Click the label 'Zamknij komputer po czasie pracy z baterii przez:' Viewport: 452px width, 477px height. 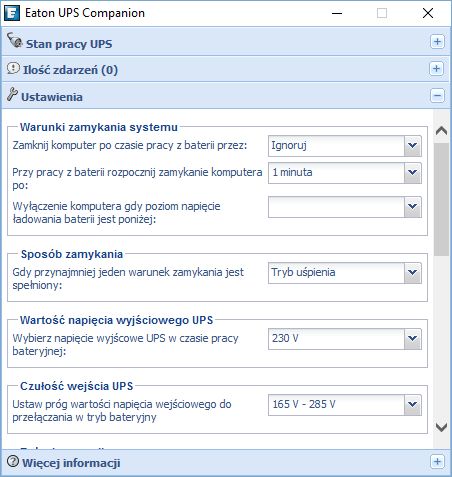(130, 145)
